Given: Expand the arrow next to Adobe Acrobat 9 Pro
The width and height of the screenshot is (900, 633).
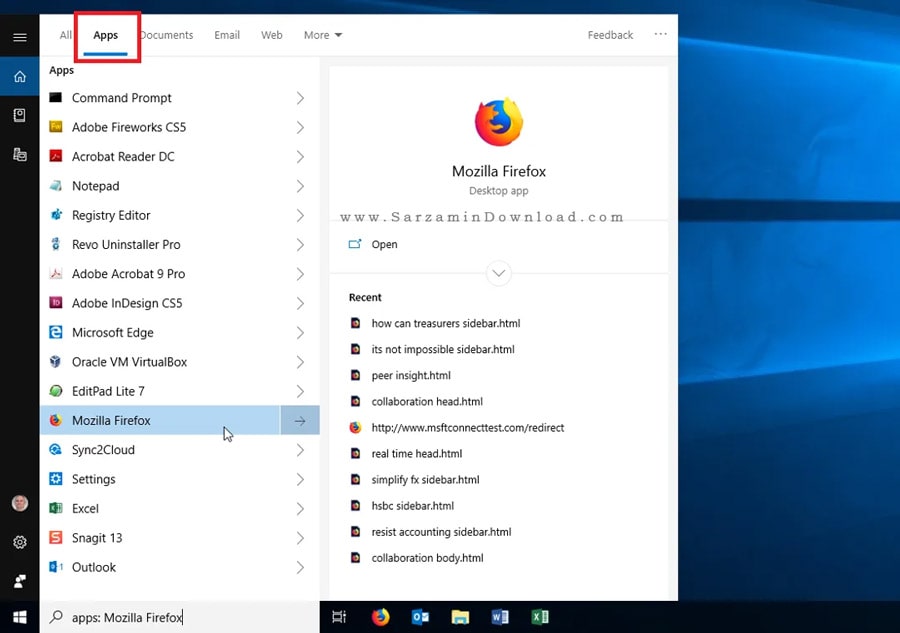Looking at the screenshot, I should 300,274.
